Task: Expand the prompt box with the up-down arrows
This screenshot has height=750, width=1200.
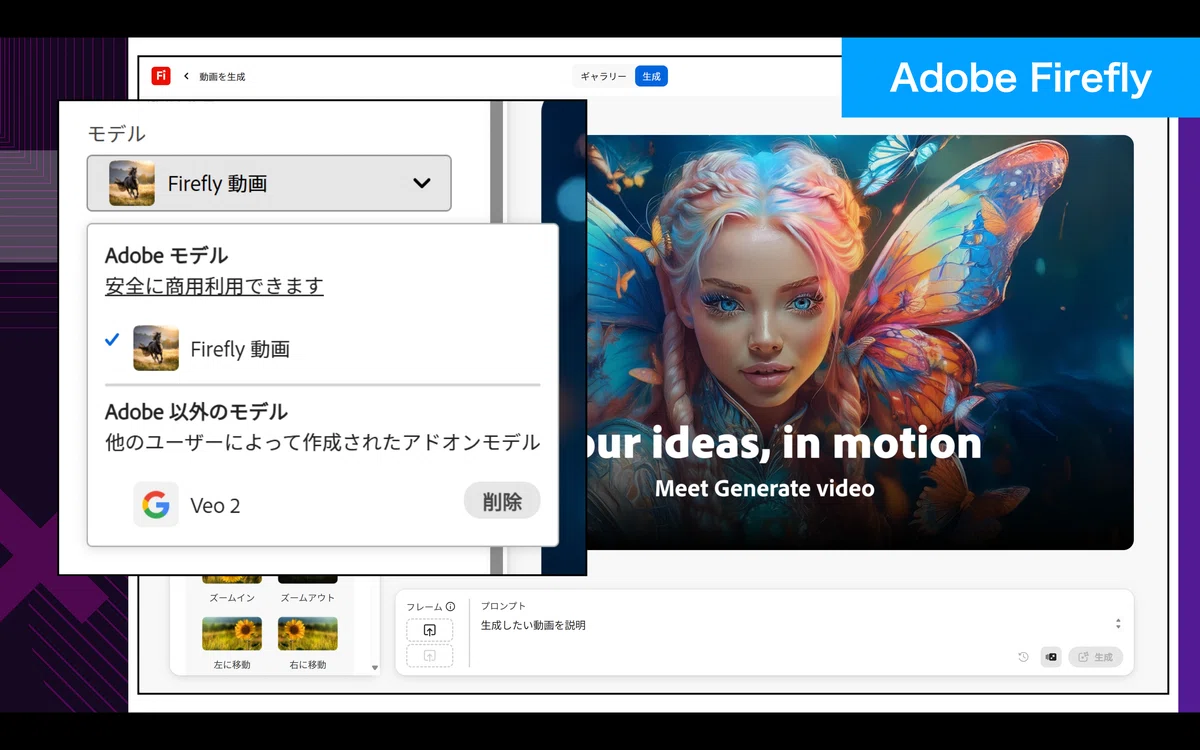Action: (x=1118, y=624)
